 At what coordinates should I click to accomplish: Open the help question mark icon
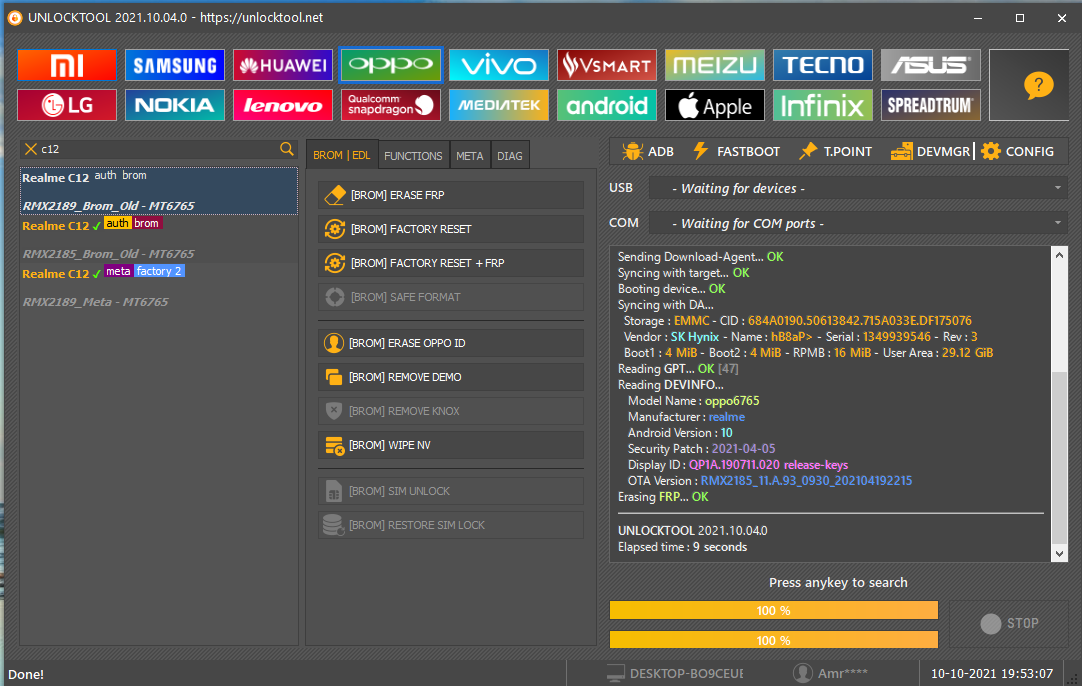(x=1039, y=85)
